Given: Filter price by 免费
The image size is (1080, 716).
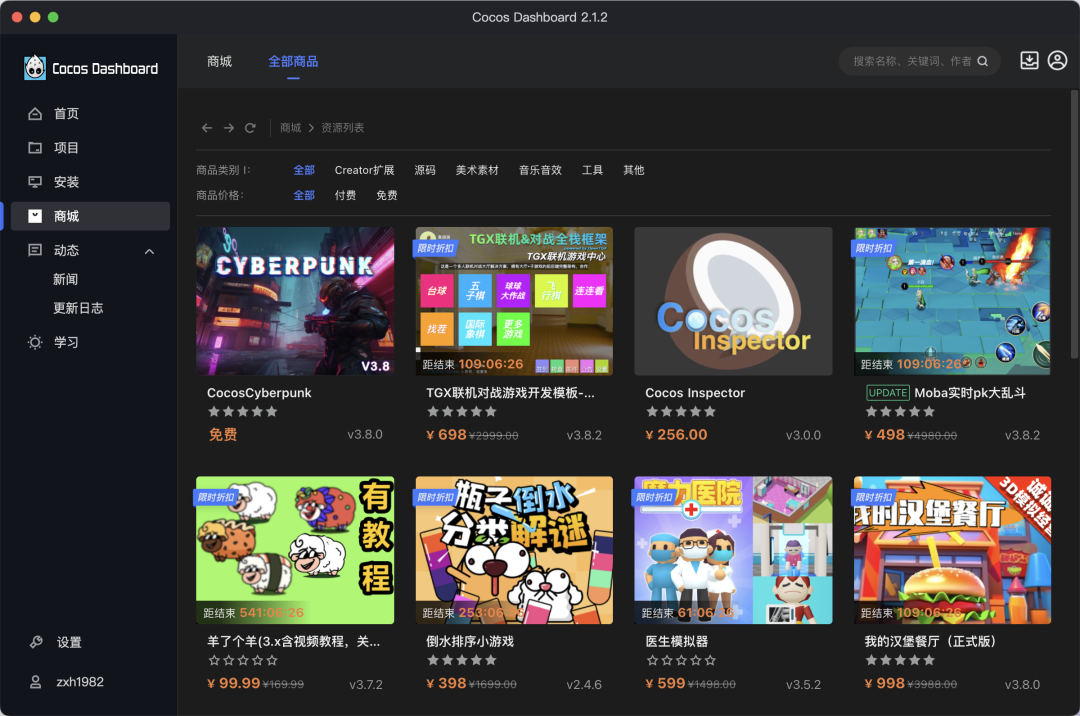Looking at the screenshot, I should (386, 196).
